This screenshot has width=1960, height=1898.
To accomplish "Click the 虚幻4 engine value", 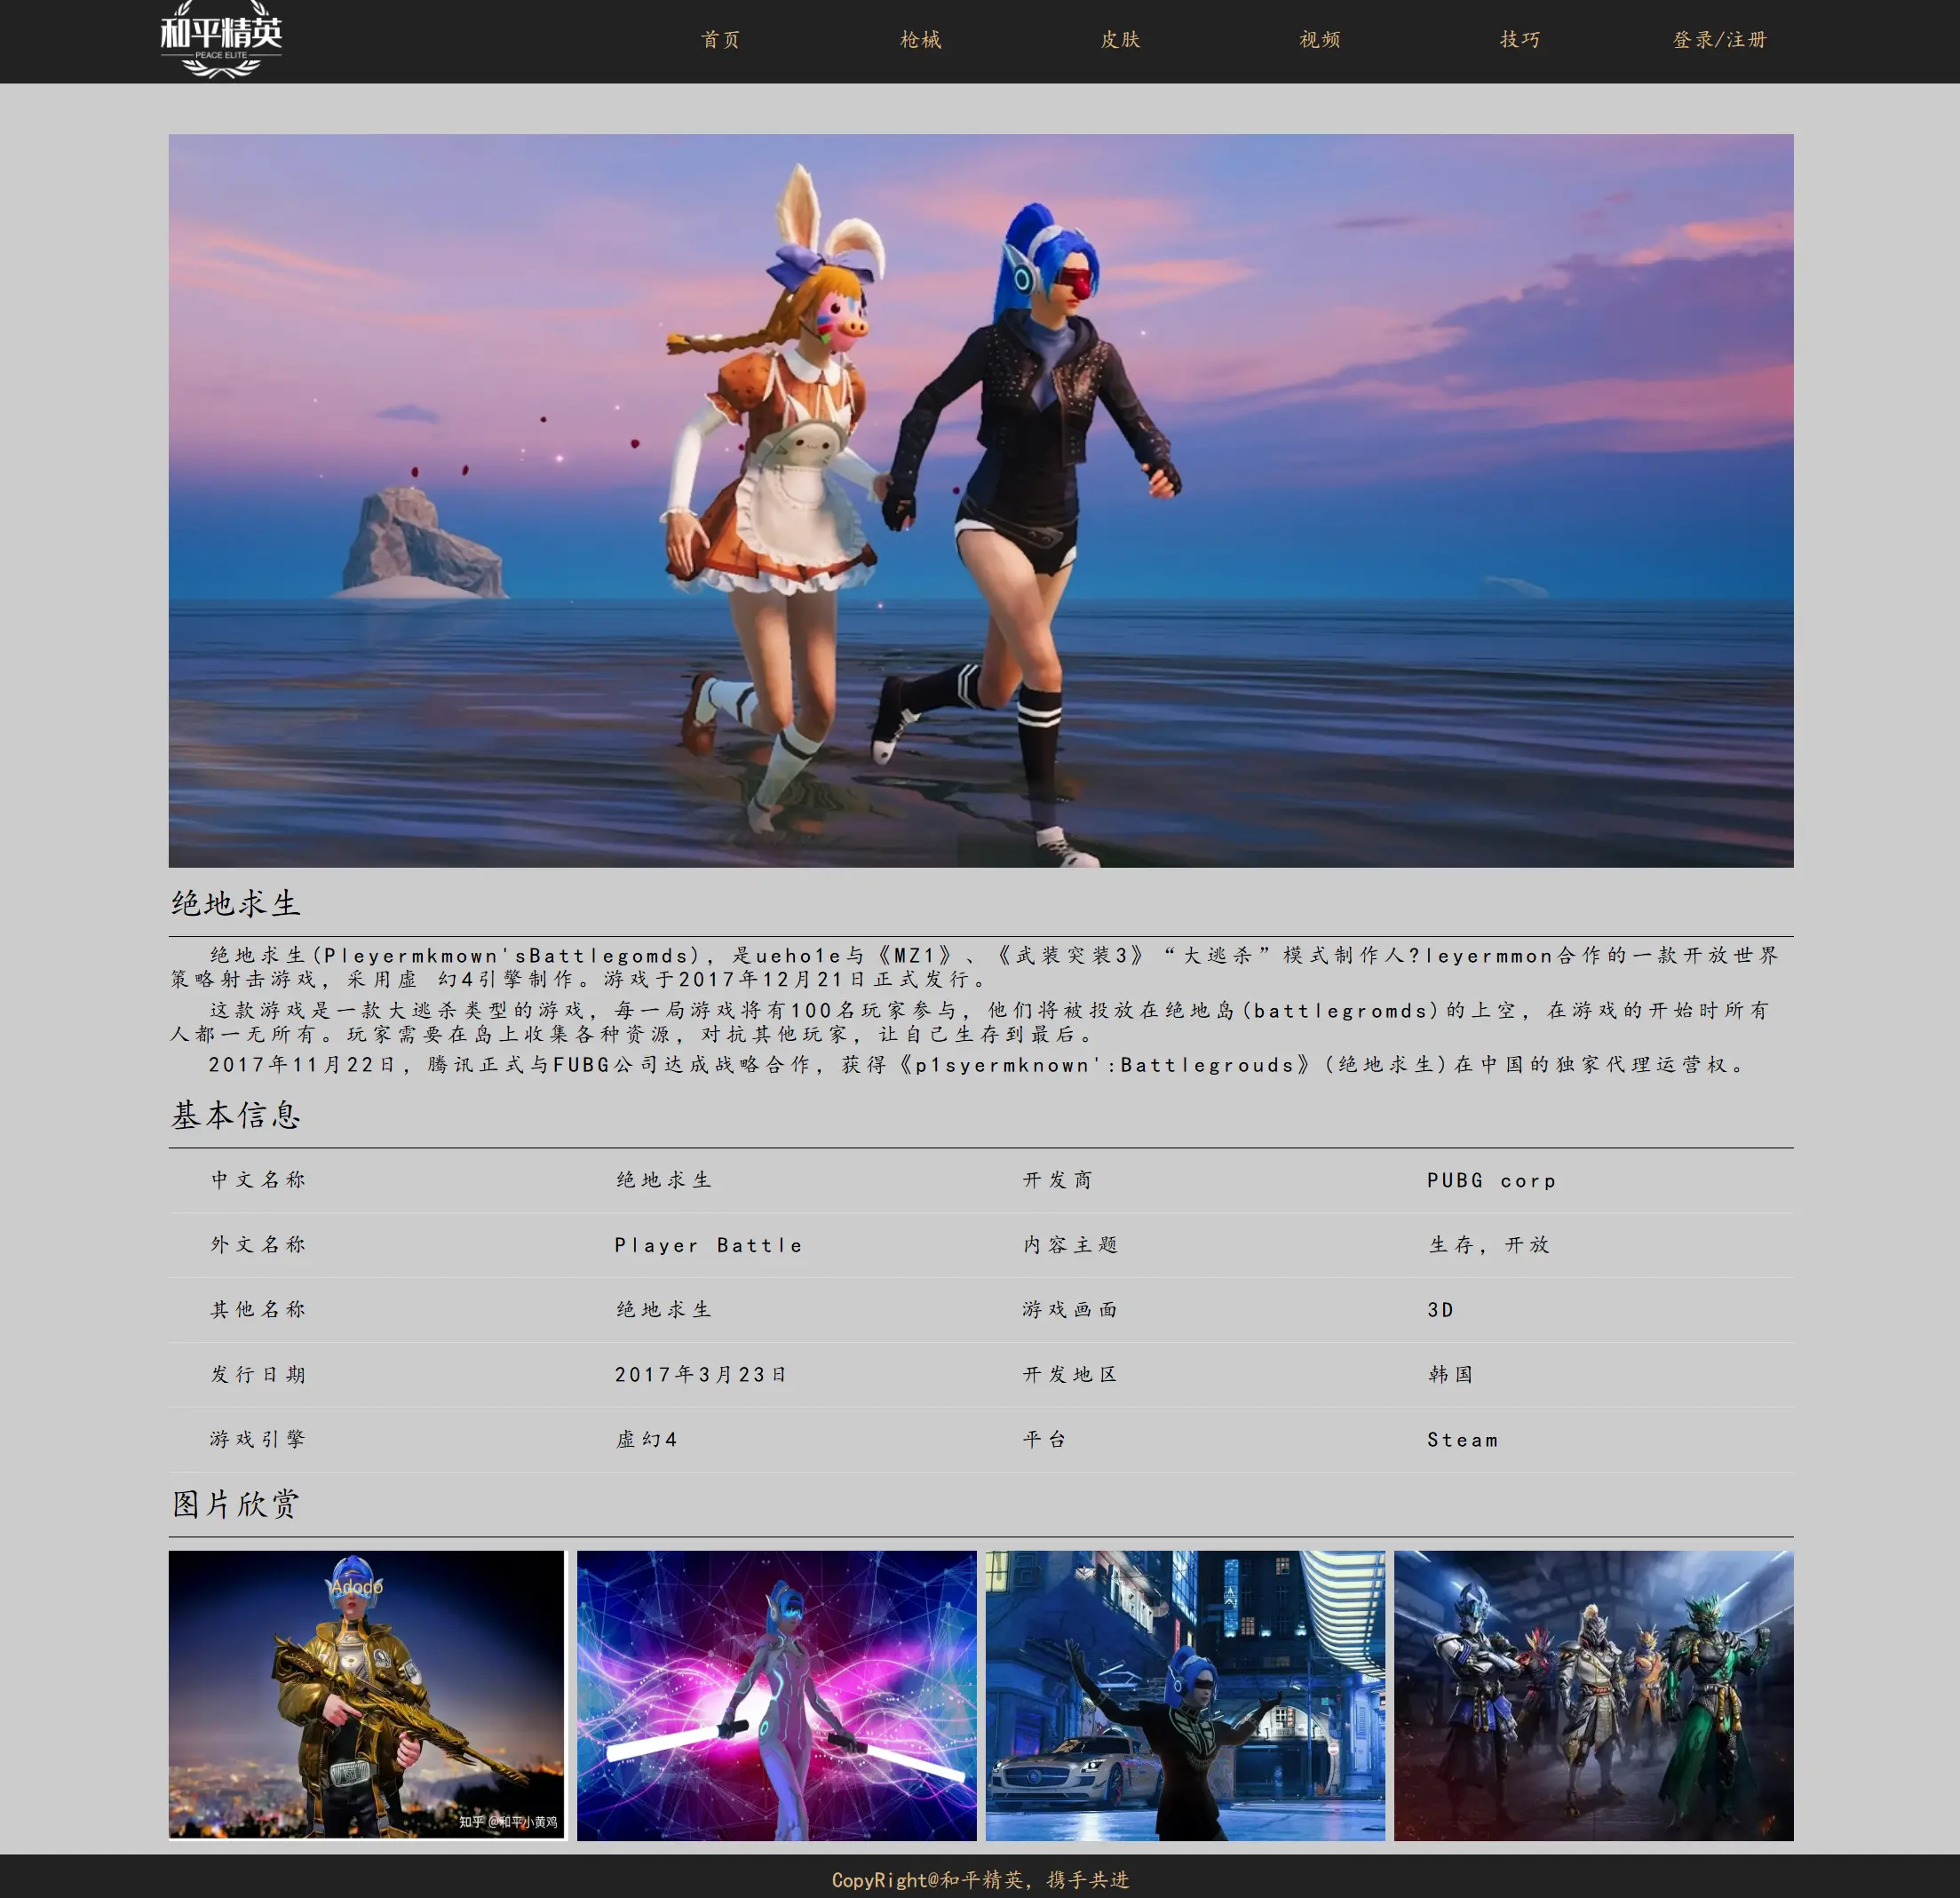I will [x=647, y=1439].
